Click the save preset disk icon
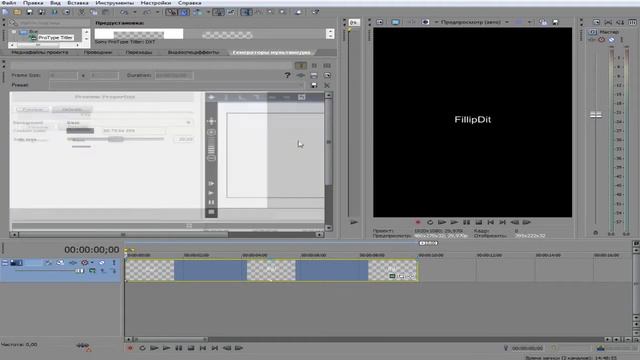 point(314,85)
